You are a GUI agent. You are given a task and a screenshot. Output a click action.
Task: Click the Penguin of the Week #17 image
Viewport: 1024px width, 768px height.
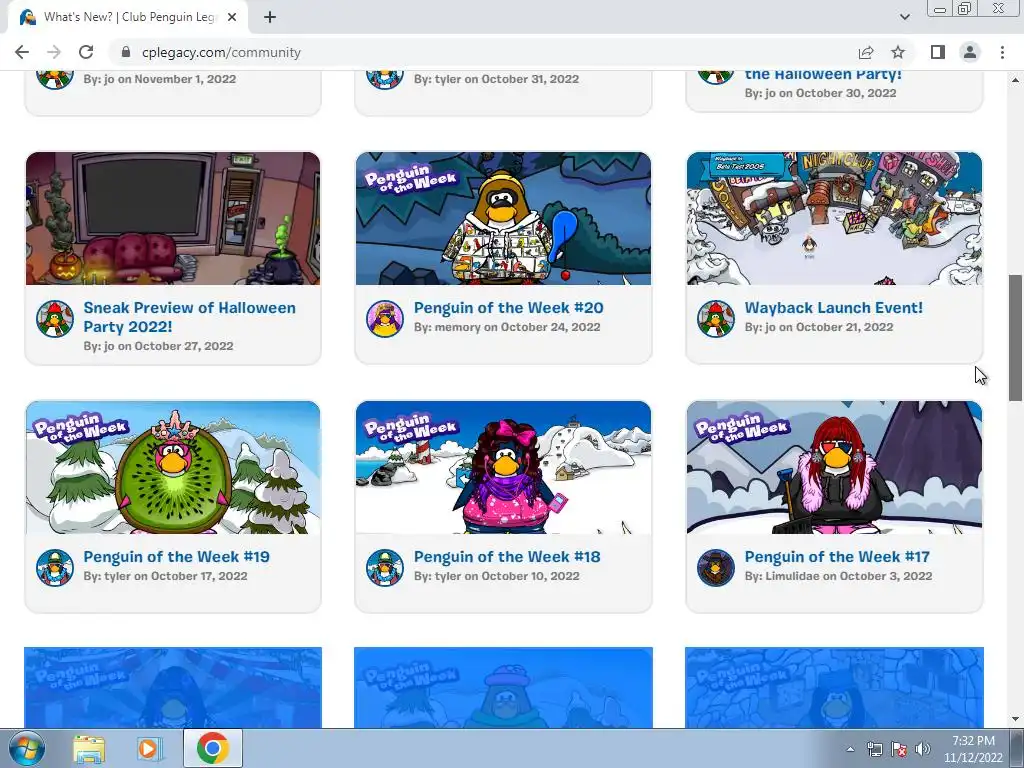(x=834, y=468)
